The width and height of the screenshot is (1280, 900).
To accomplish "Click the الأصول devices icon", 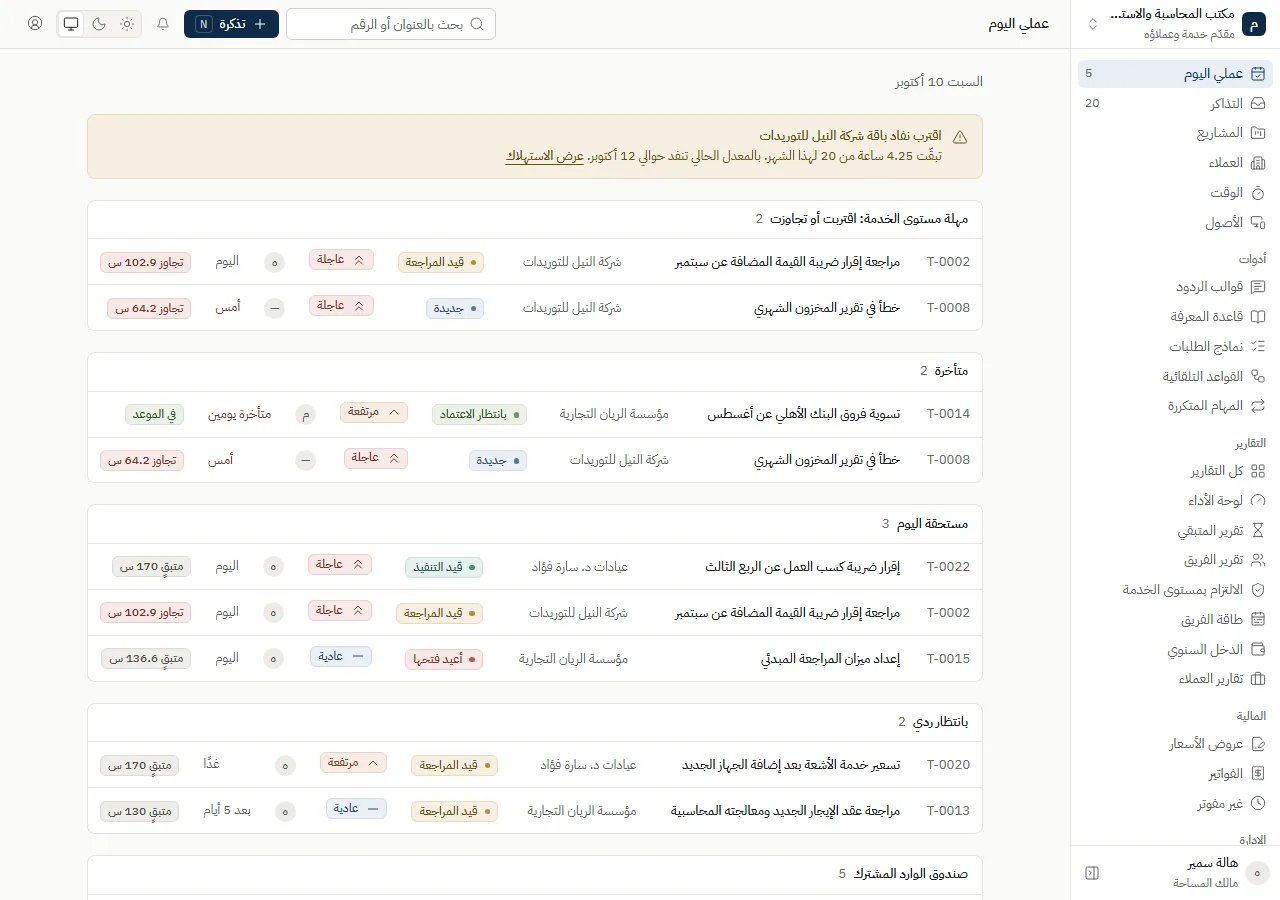I will coord(1258,223).
